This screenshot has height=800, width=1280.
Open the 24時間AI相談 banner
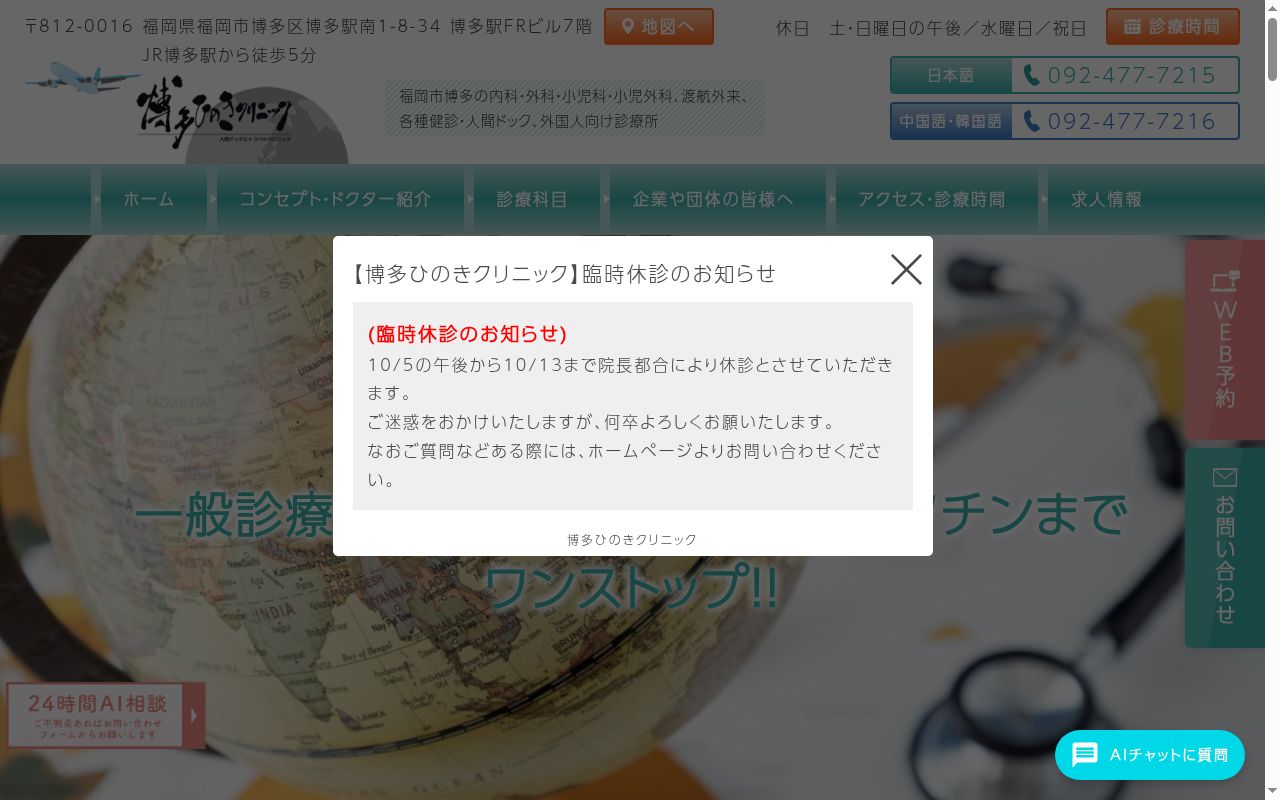[105, 715]
